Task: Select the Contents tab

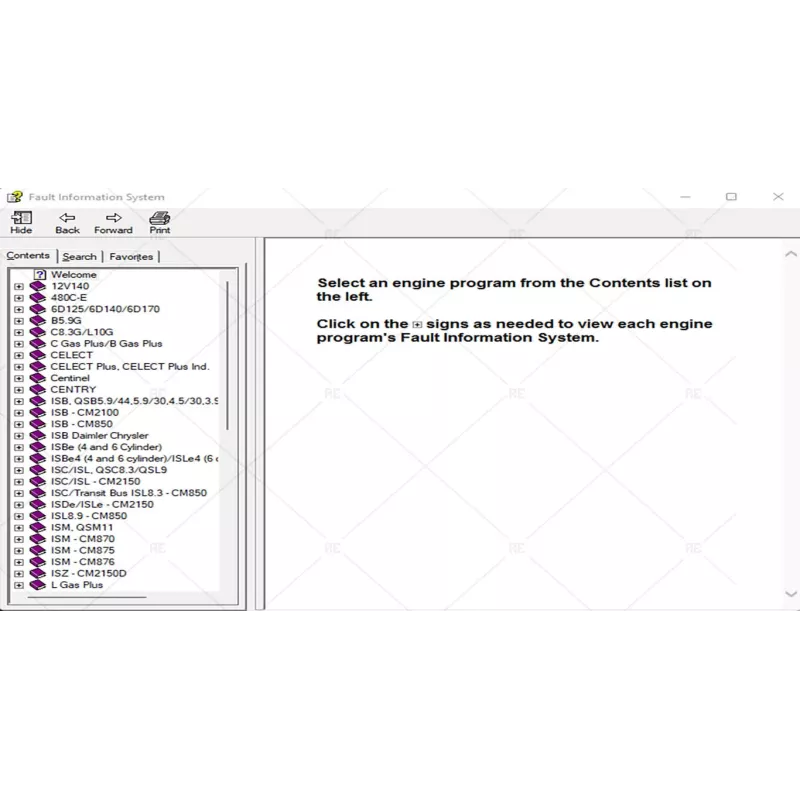Action: coord(30,255)
